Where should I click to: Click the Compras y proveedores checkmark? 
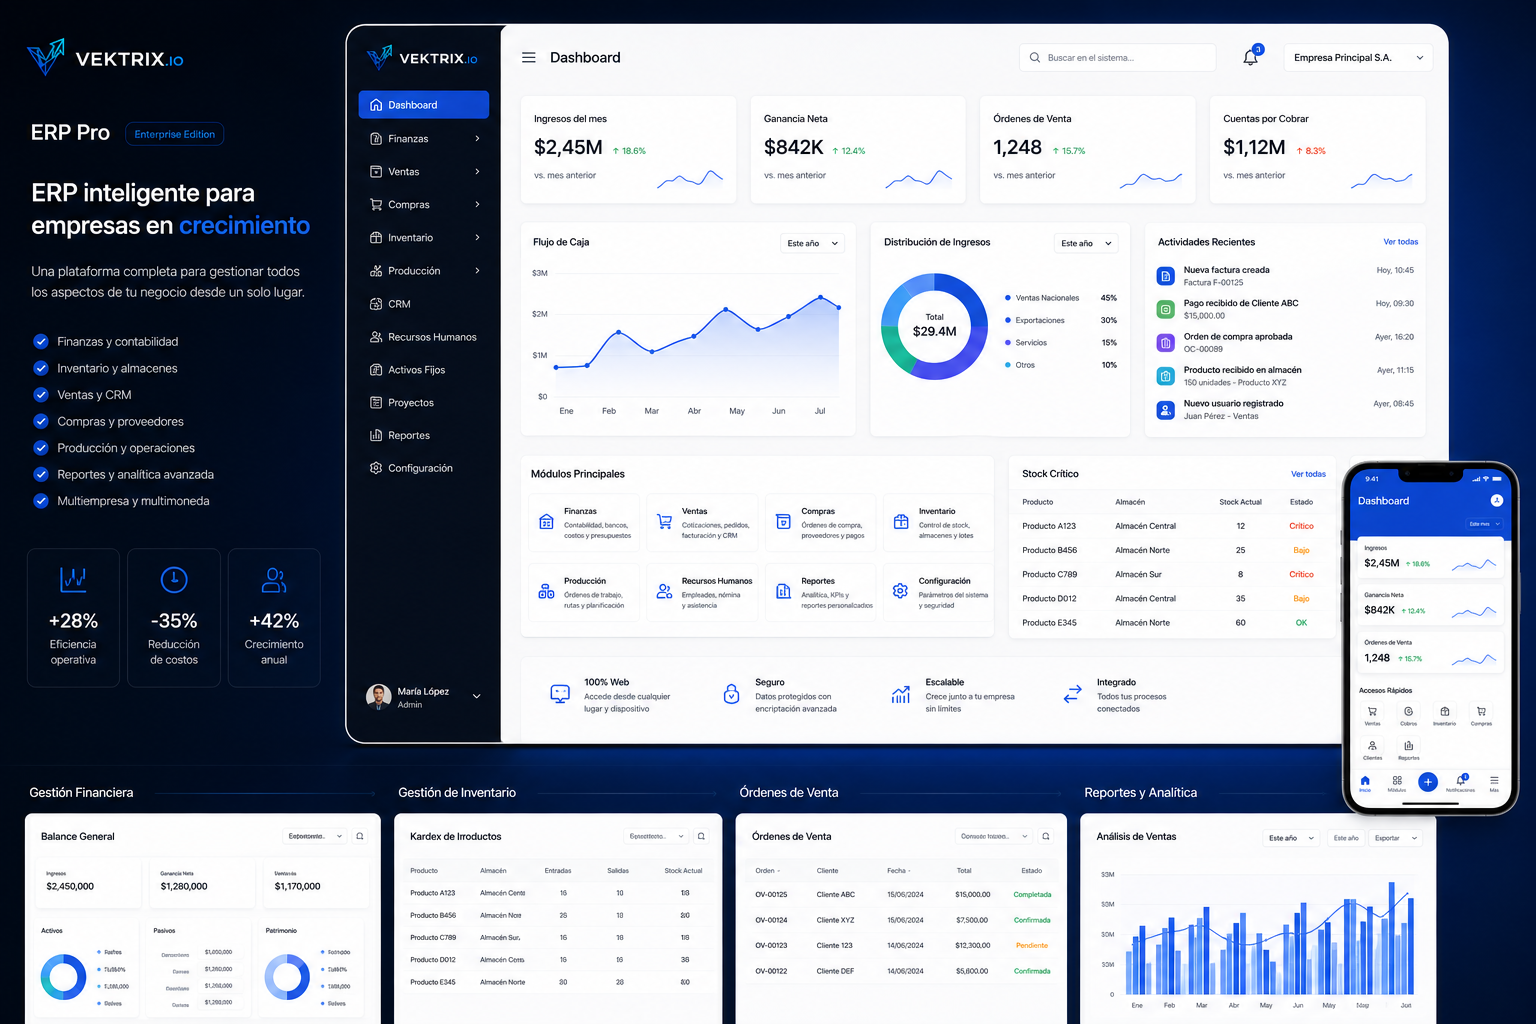(x=41, y=421)
